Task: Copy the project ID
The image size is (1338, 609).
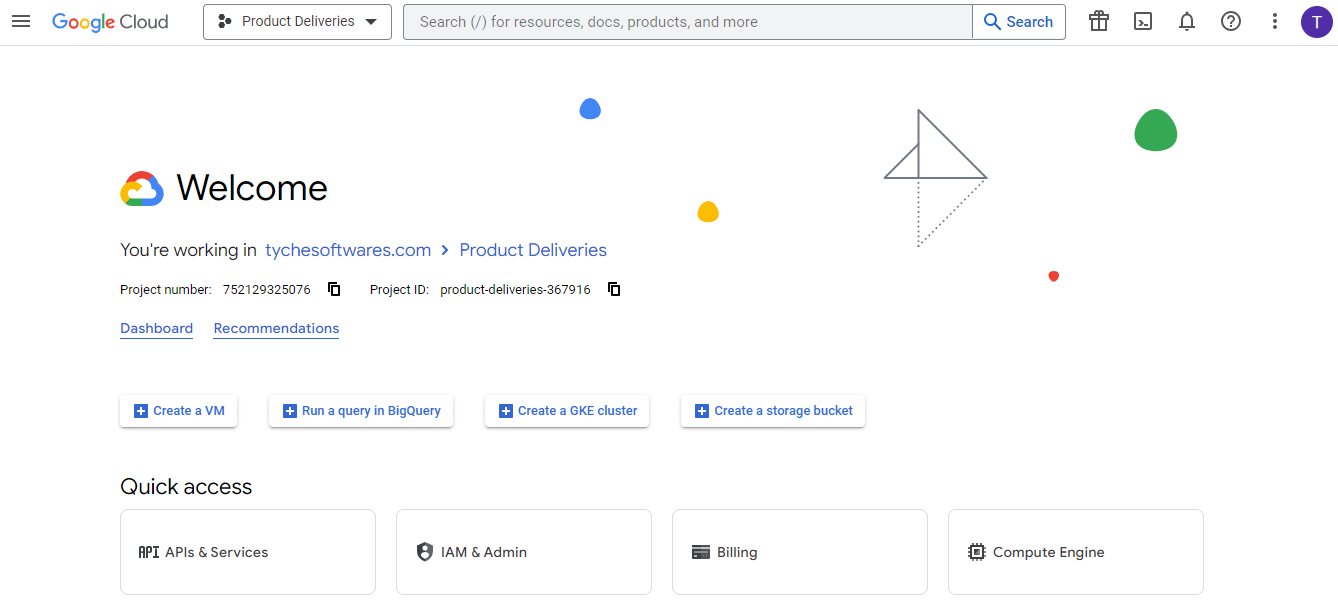Action: [x=614, y=289]
